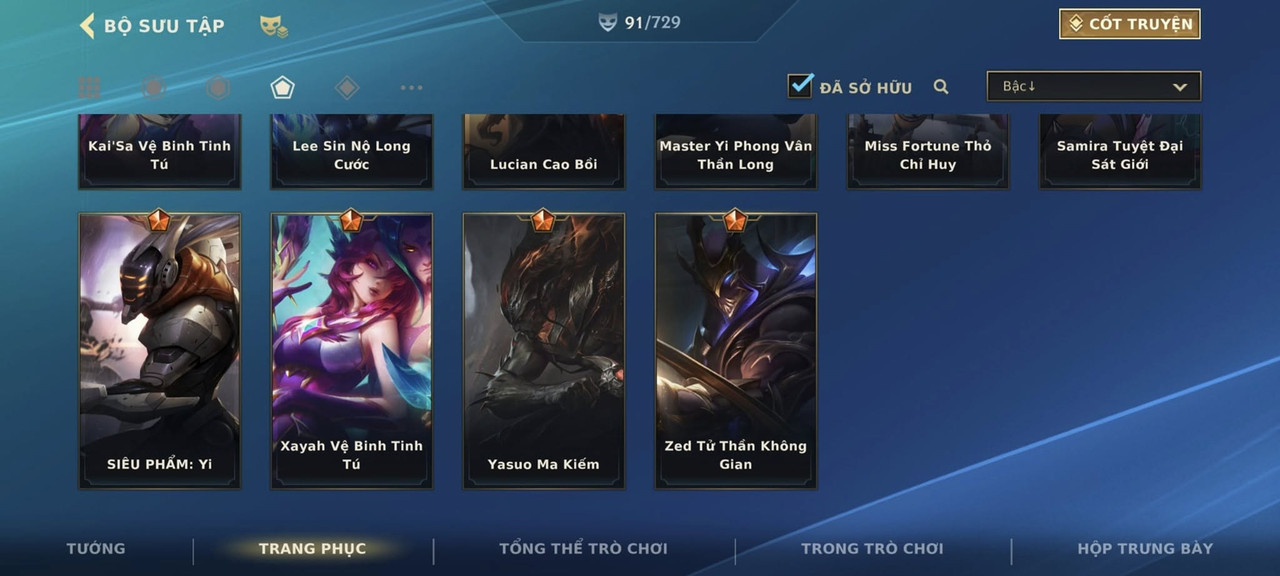Select the grid all-skins filter icon

(x=90, y=88)
